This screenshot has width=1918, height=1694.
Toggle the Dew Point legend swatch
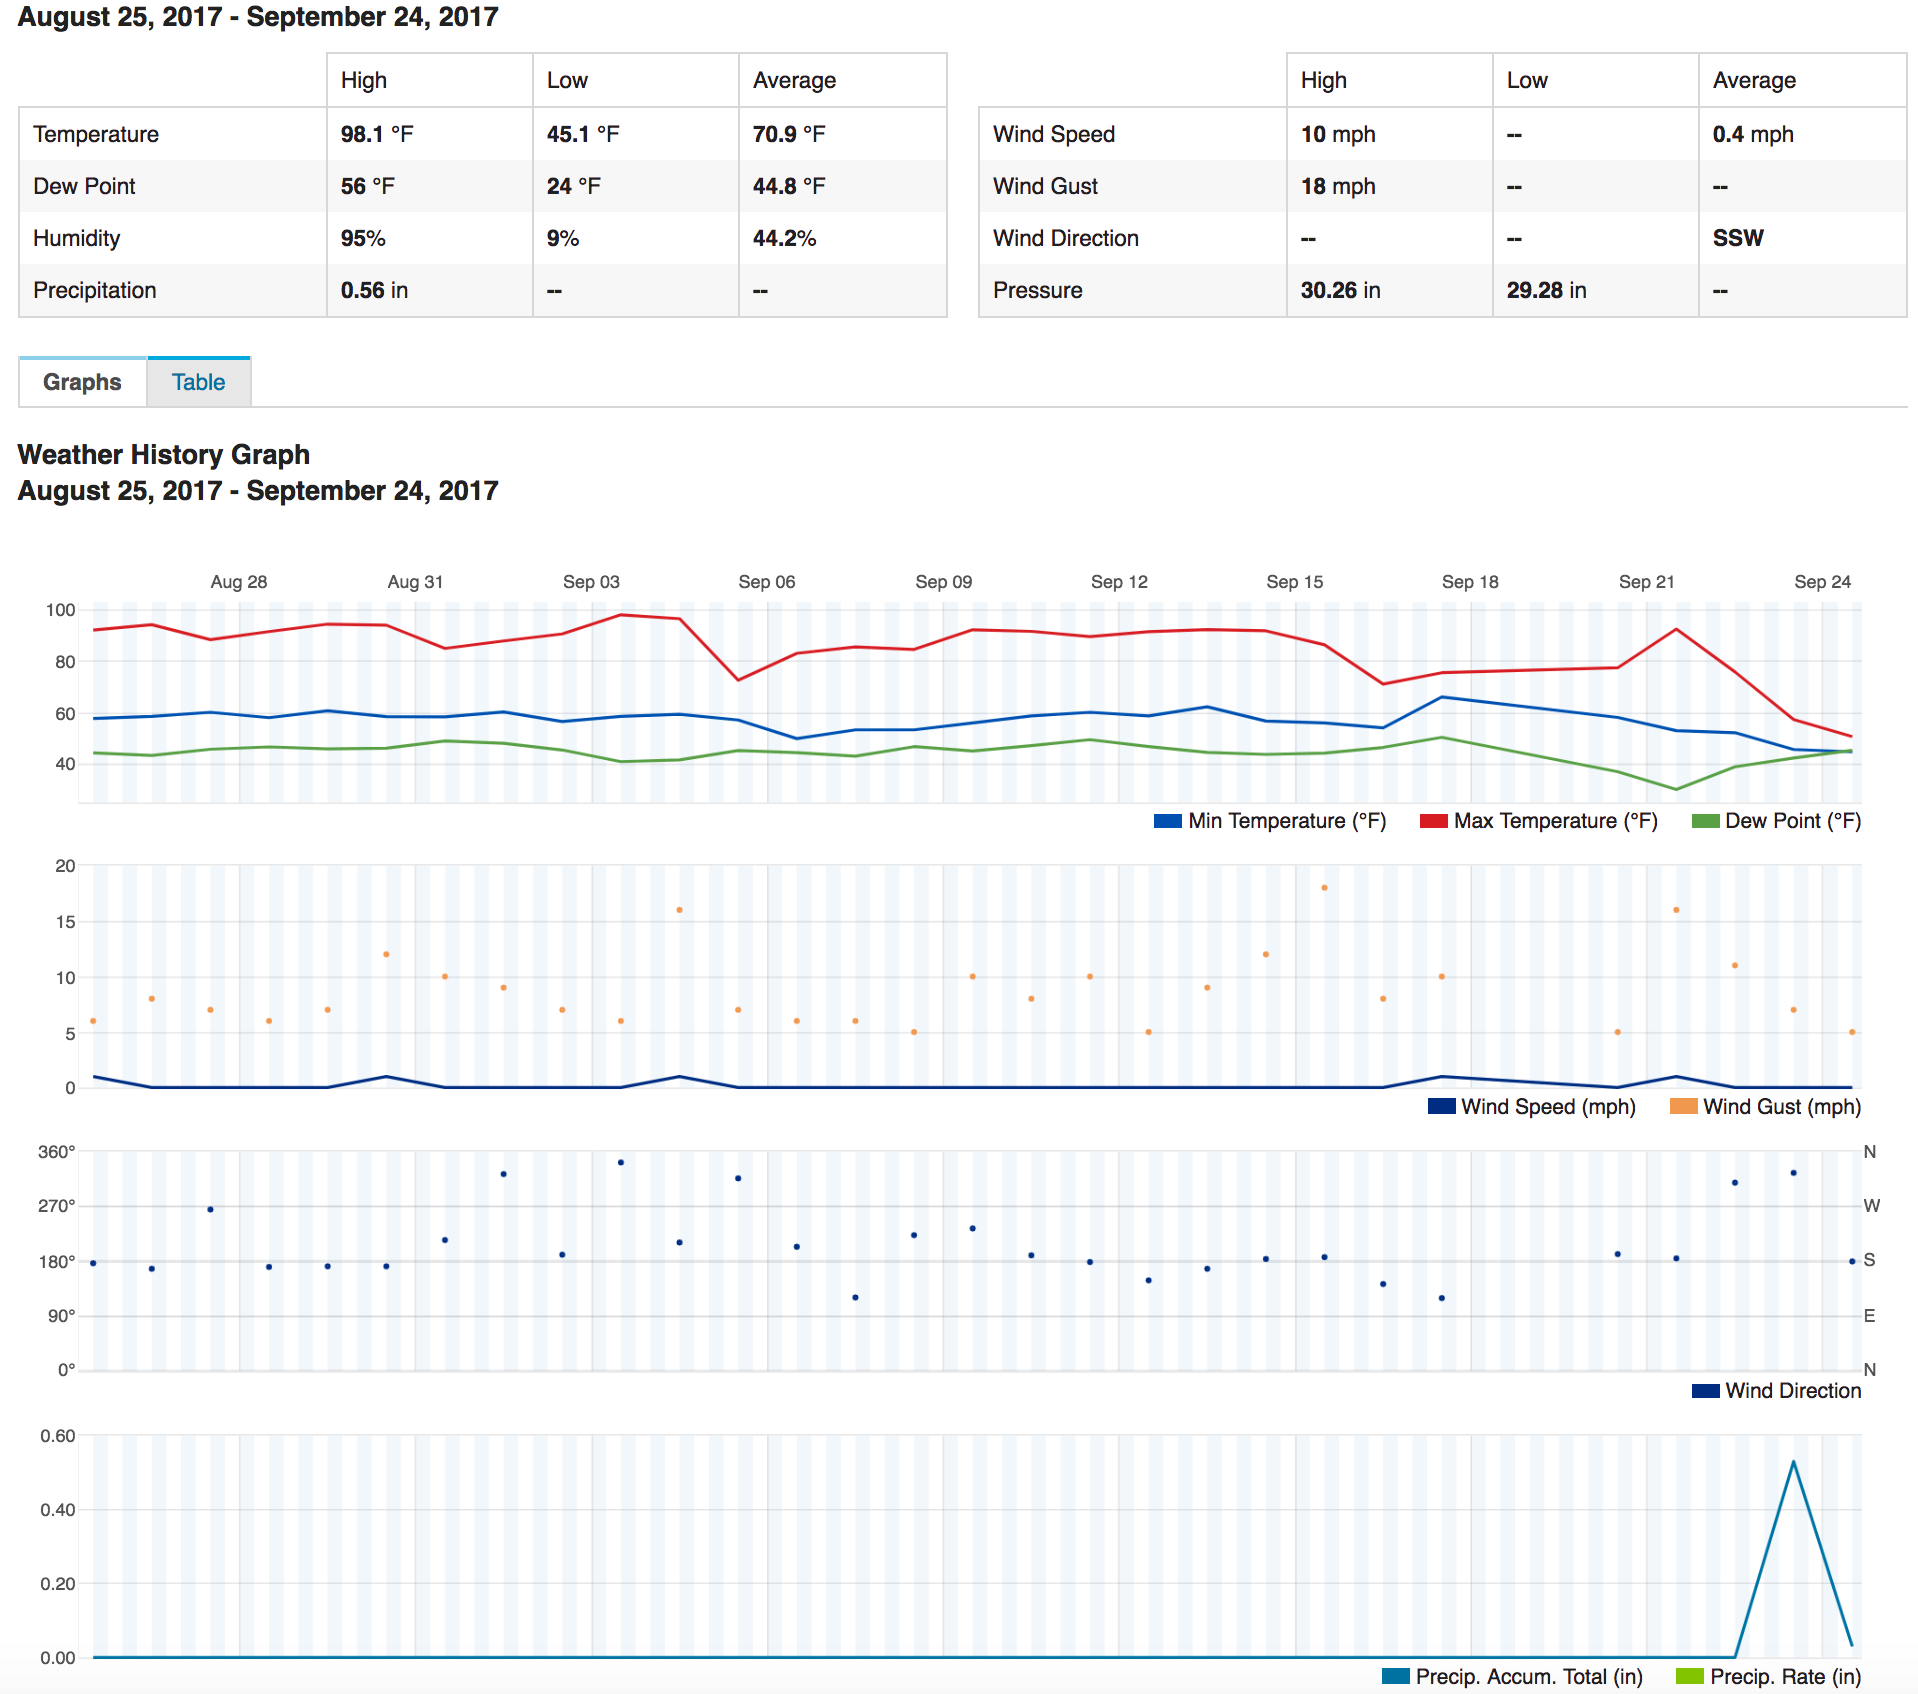click(1706, 821)
